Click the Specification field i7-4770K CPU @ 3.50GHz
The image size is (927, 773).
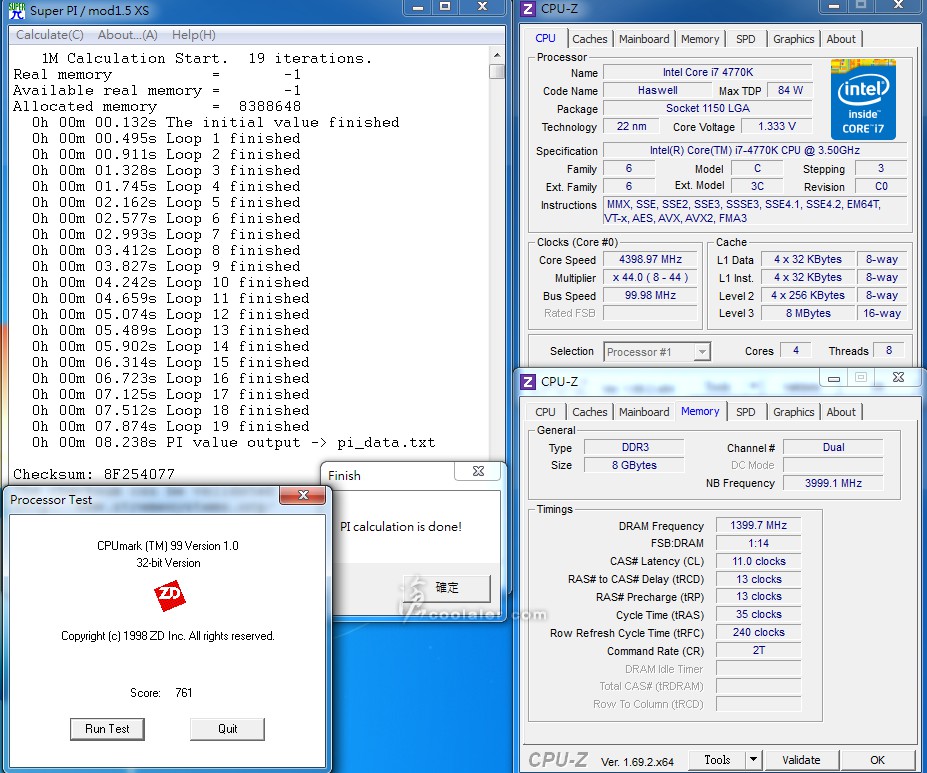[x=754, y=151]
